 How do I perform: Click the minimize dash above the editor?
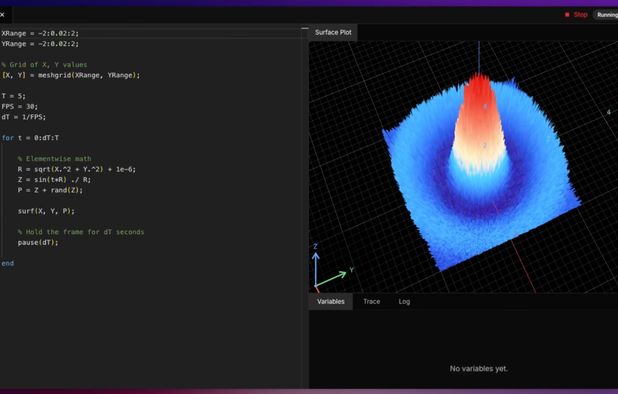[x=305, y=28]
